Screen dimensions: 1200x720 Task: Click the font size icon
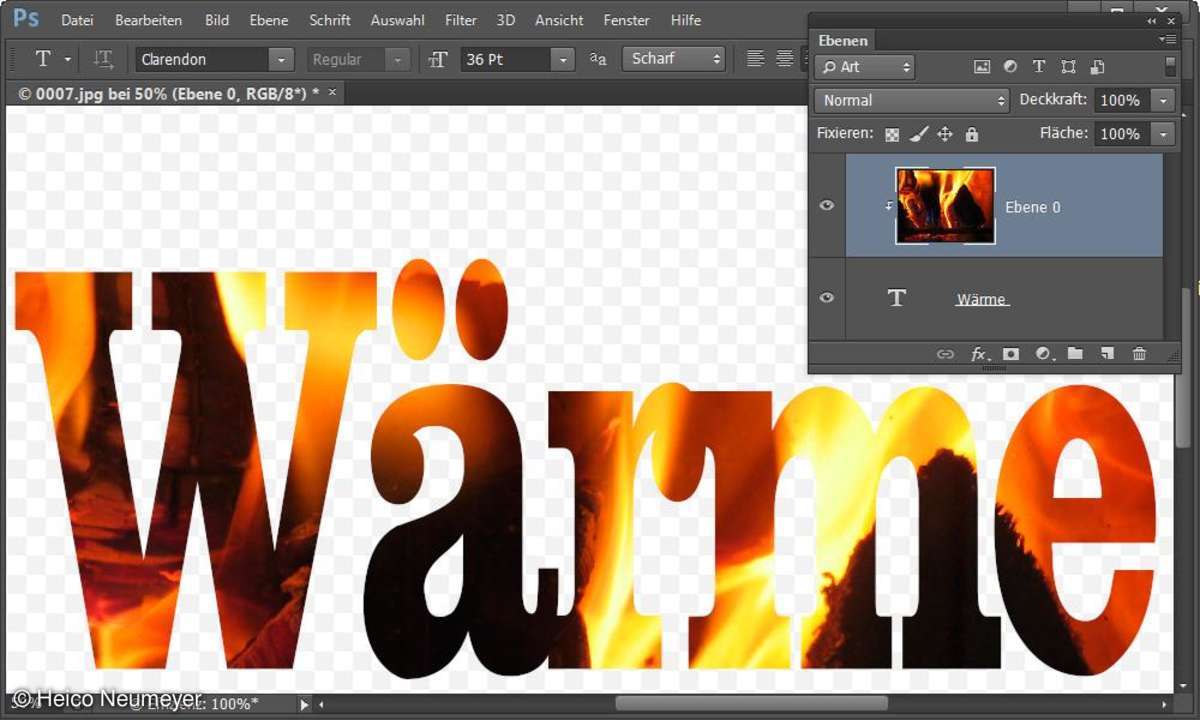click(x=437, y=60)
